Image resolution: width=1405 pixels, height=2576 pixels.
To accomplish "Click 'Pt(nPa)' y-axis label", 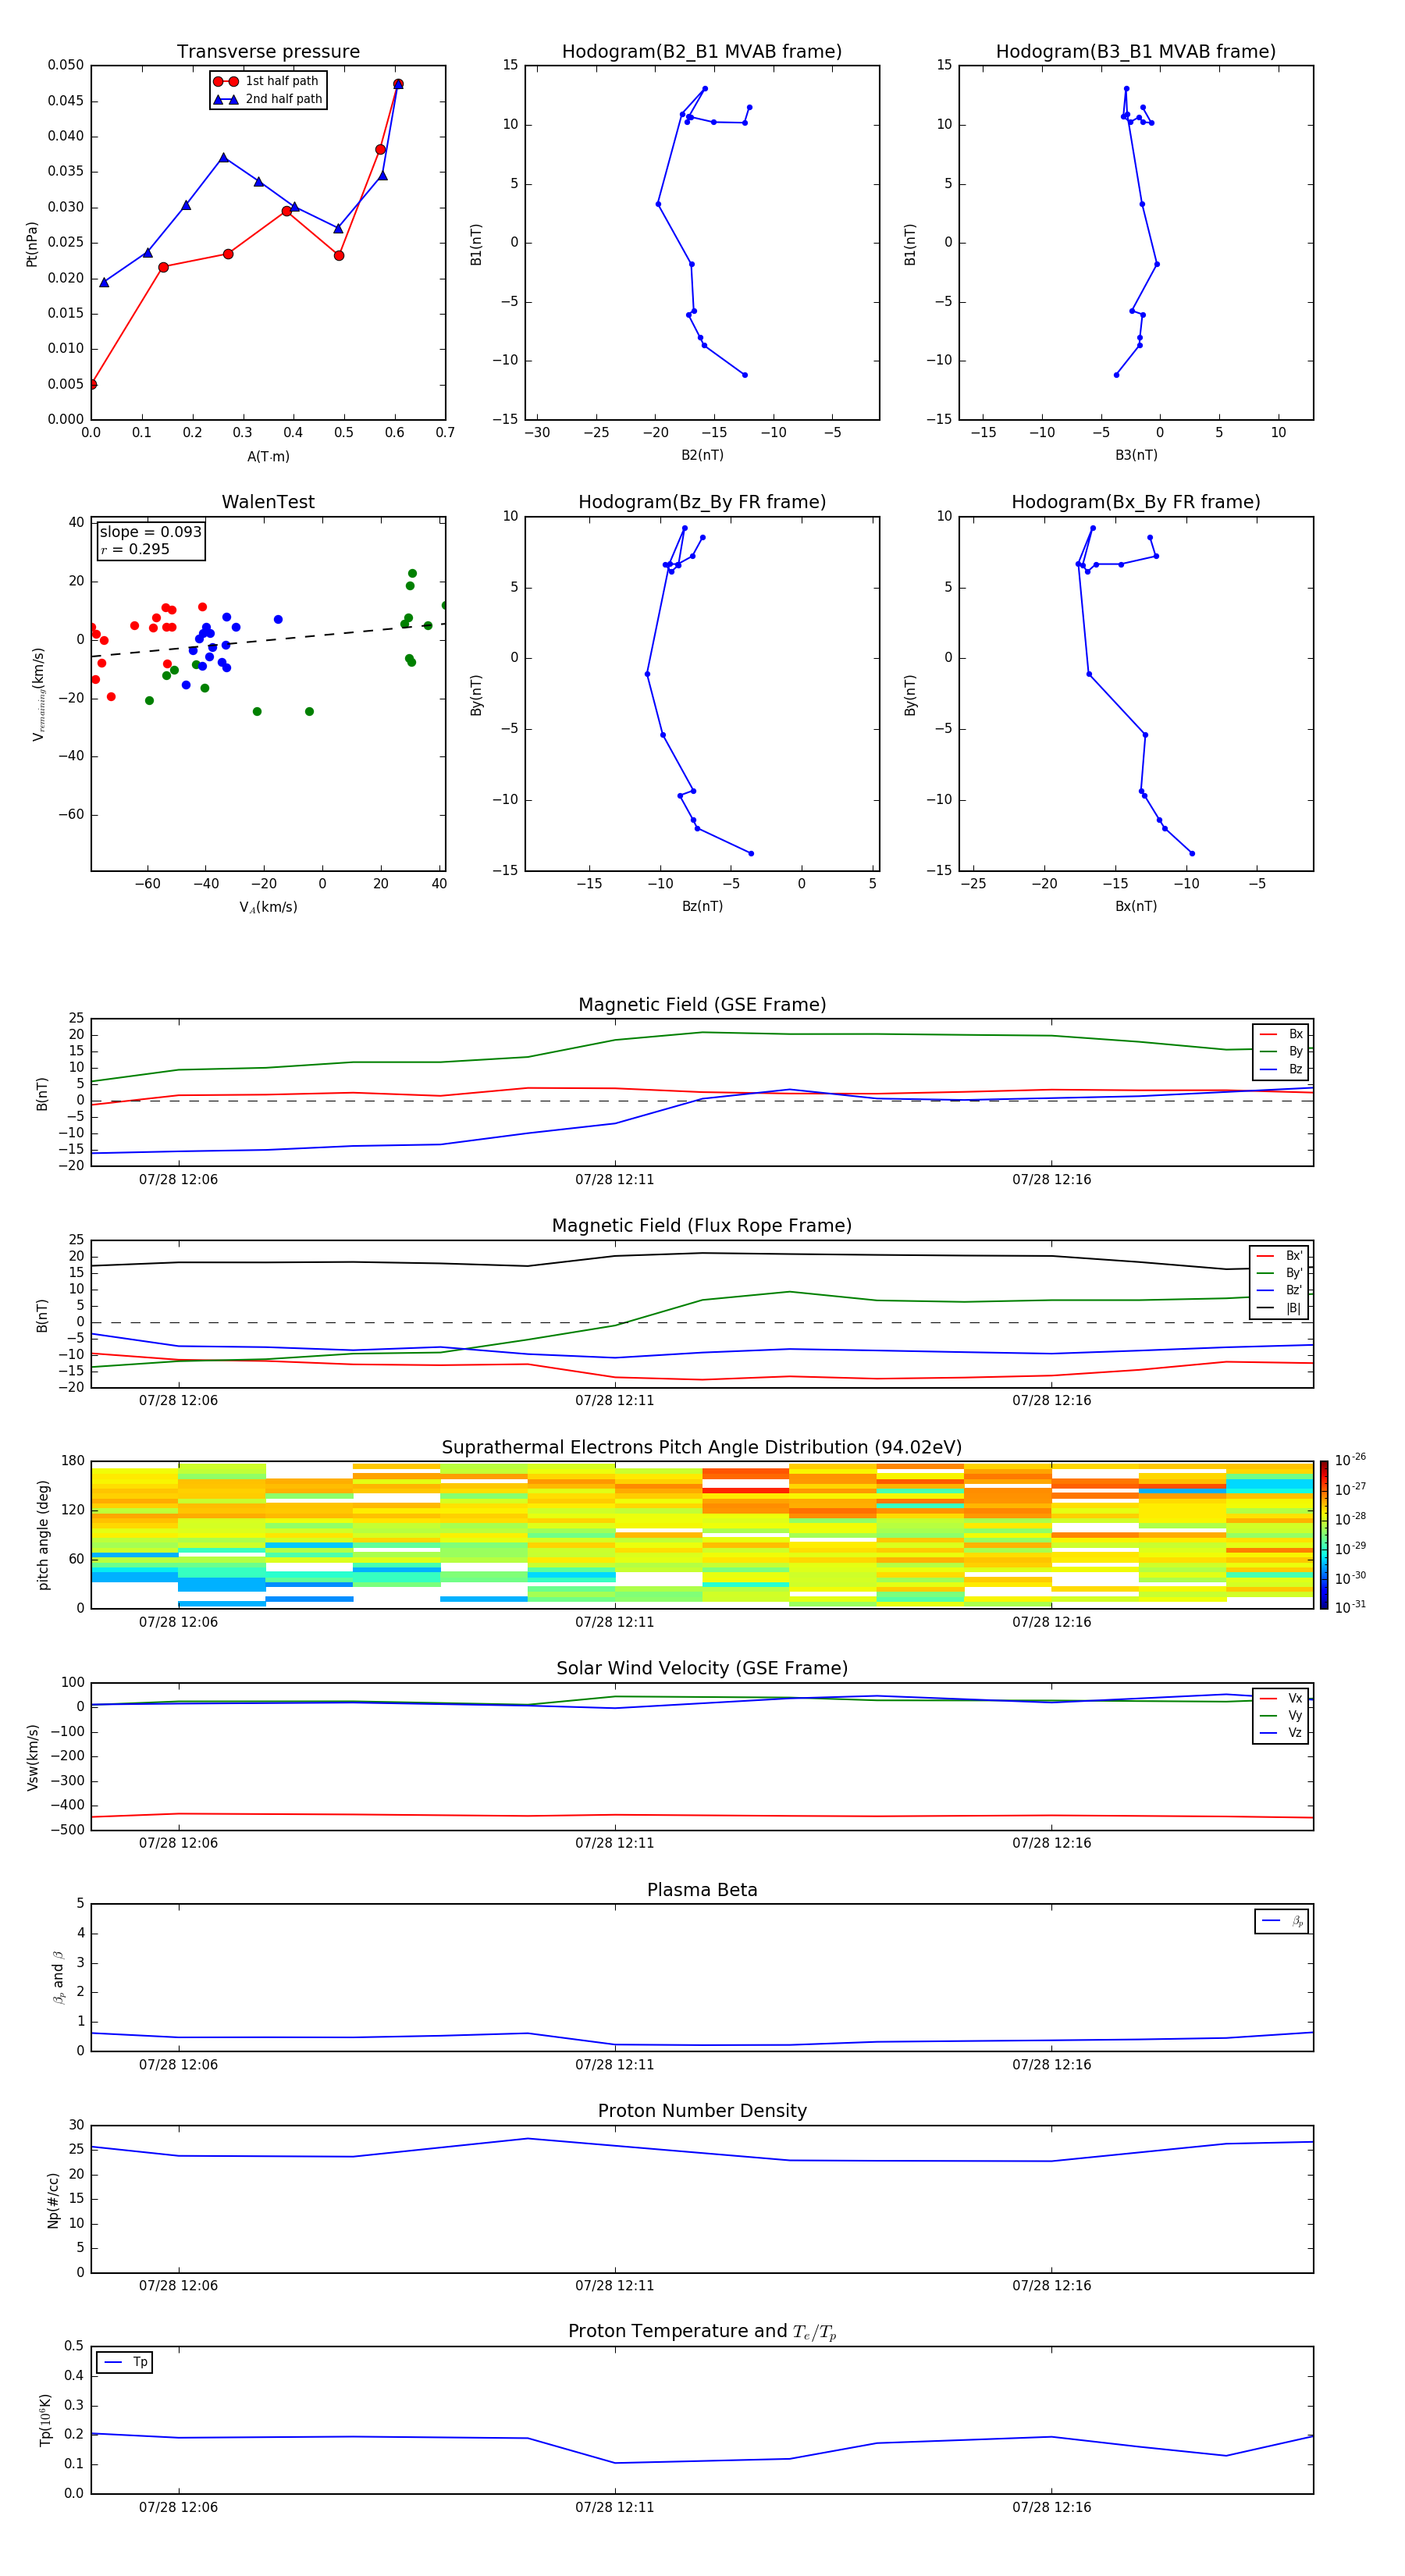I will click(32, 244).
